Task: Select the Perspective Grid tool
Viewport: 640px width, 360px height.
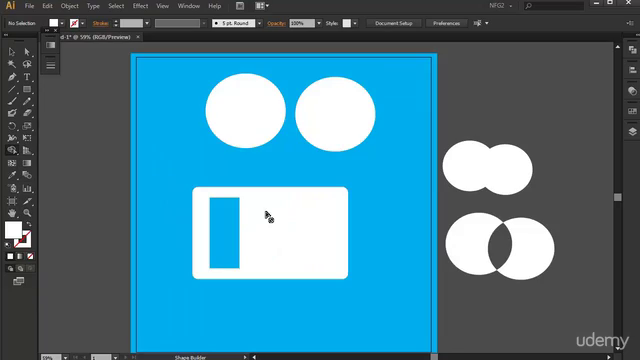Action: 27,150
